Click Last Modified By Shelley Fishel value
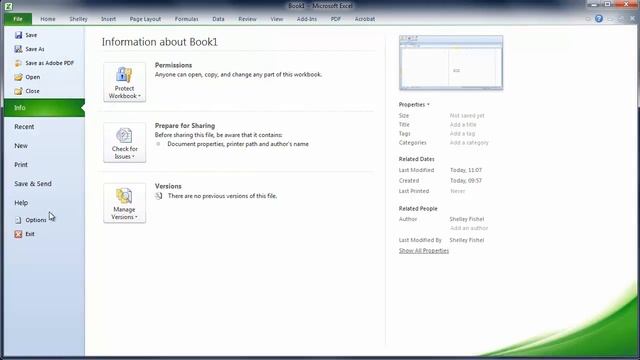Viewport: 640px width, 360px height. coord(467,240)
